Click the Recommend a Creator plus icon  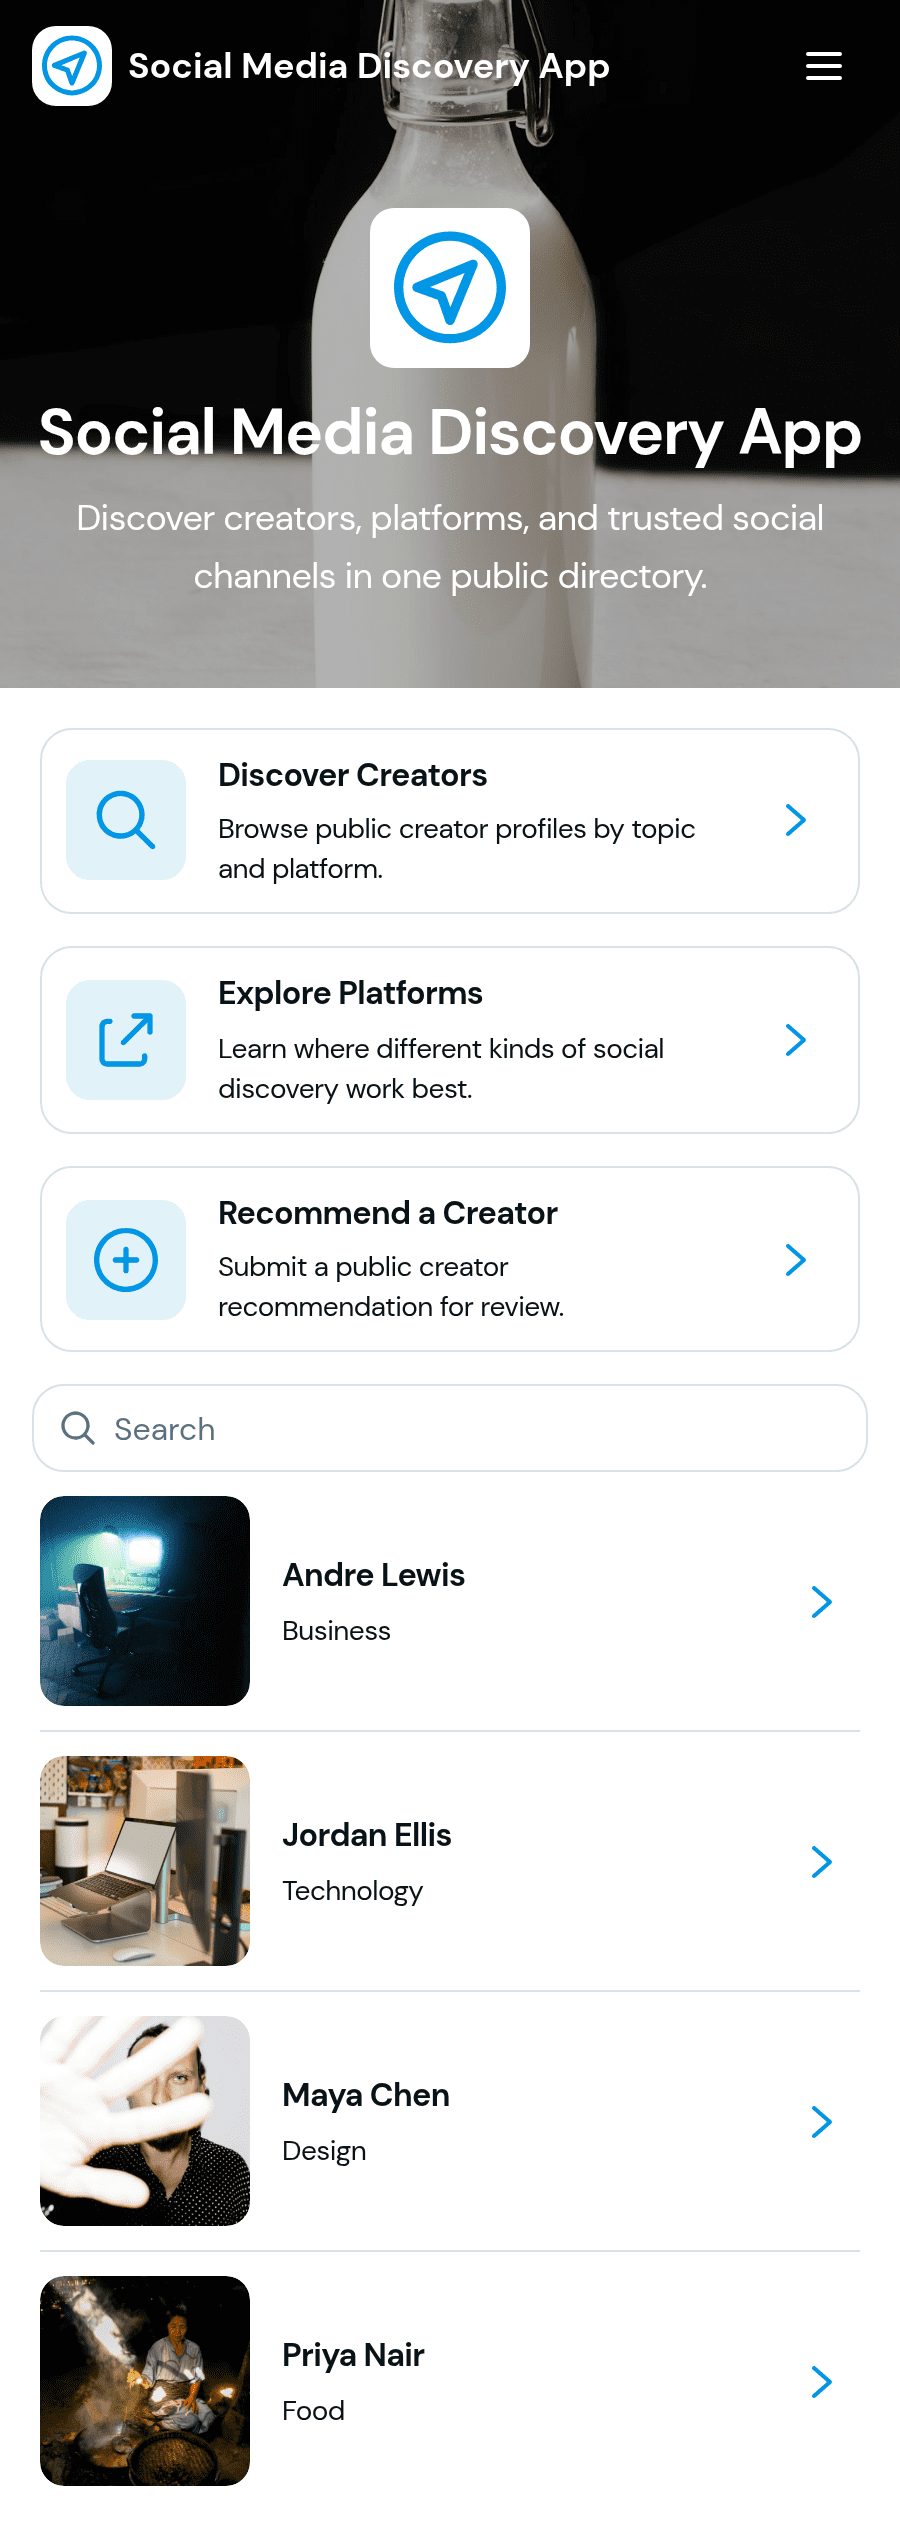pyautogui.click(x=126, y=1260)
